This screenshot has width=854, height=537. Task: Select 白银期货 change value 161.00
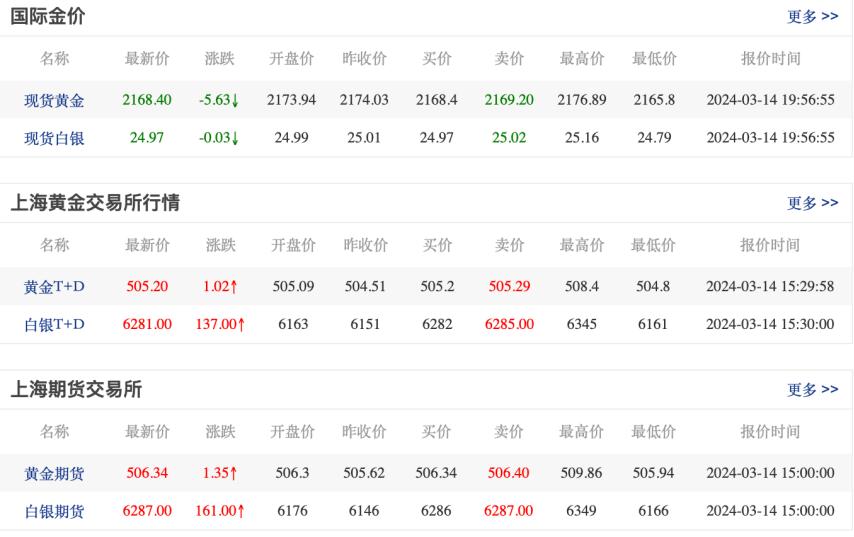click(219, 511)
